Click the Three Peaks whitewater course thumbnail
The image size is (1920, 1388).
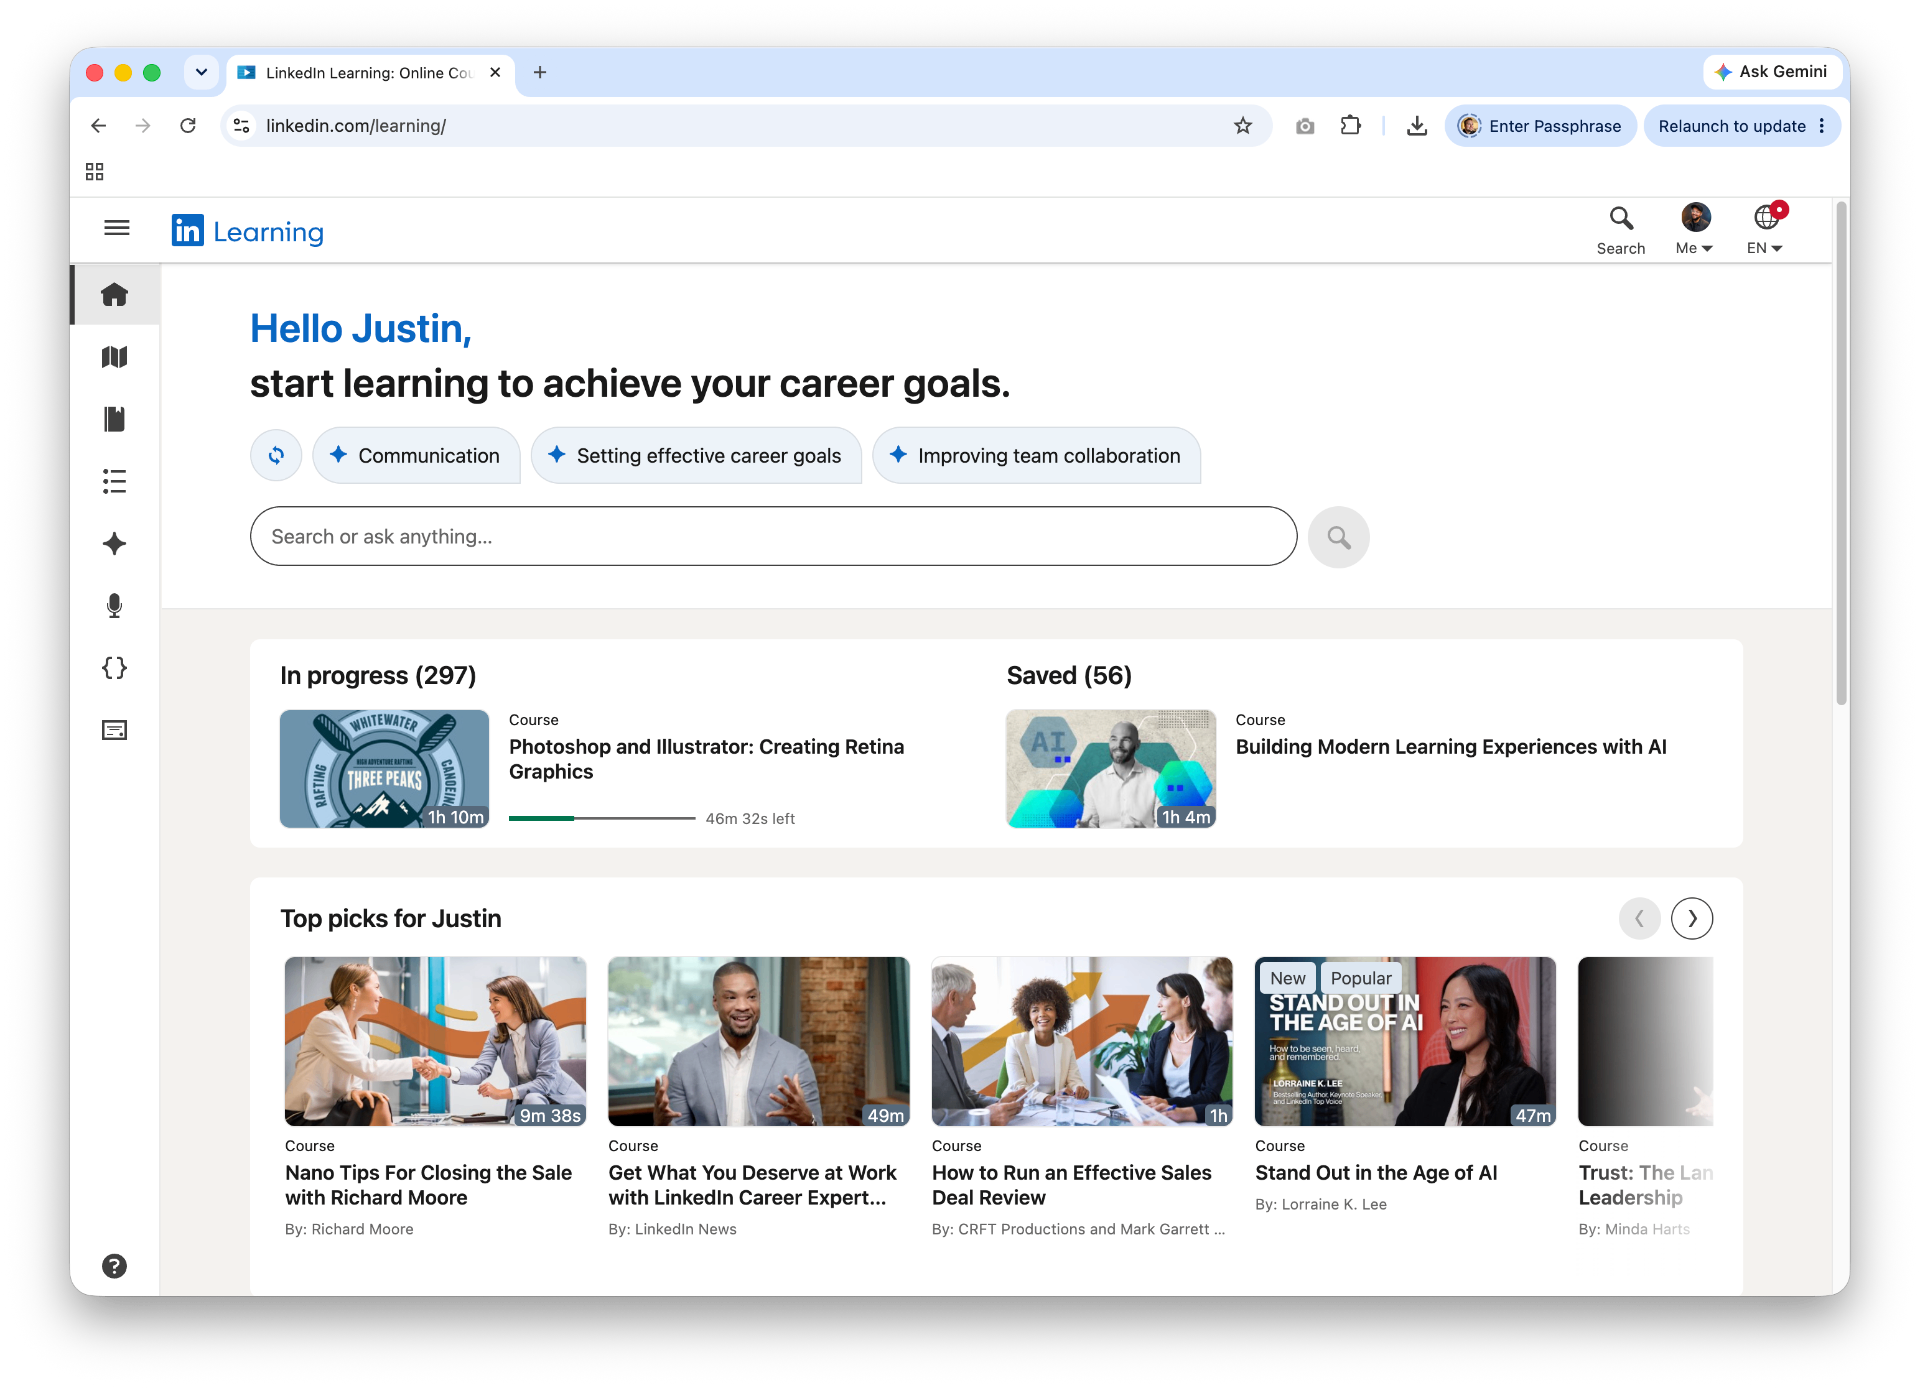click(384, 769)
